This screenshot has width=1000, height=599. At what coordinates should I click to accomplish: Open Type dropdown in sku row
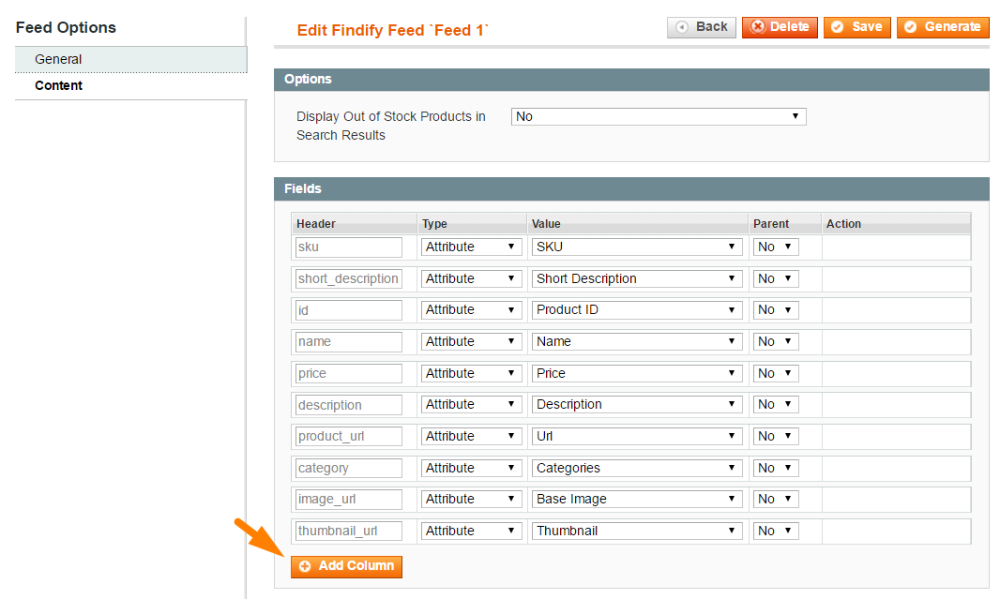point(471,247)
